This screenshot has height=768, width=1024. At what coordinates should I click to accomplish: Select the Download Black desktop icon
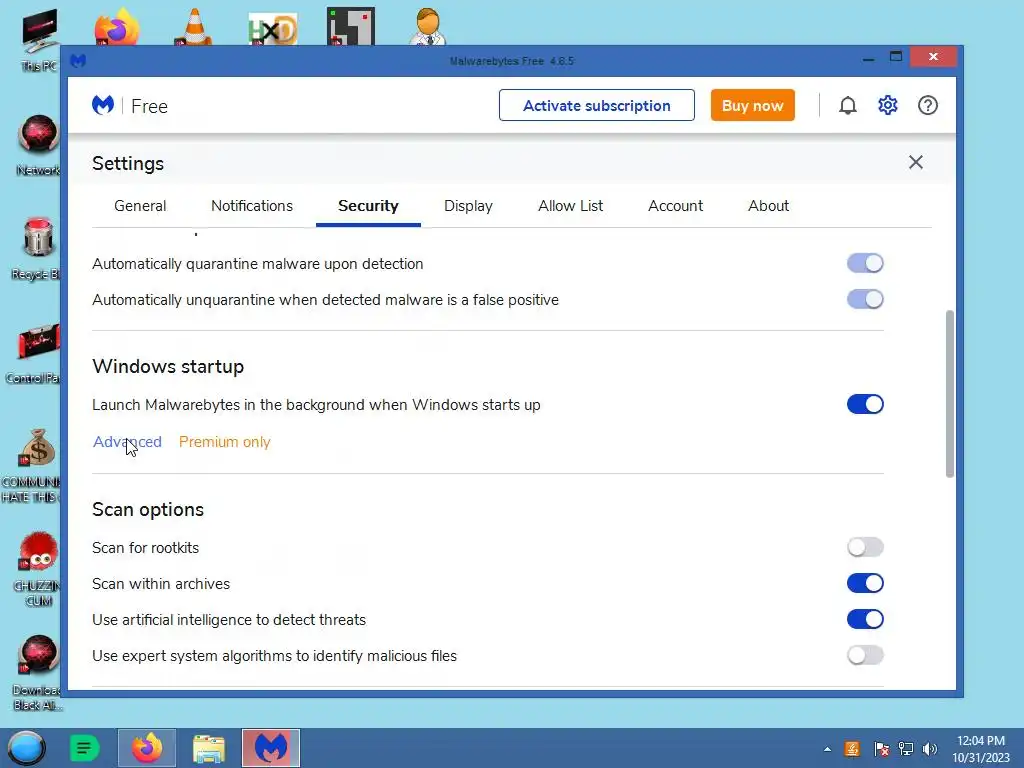[x=38, y=673]
